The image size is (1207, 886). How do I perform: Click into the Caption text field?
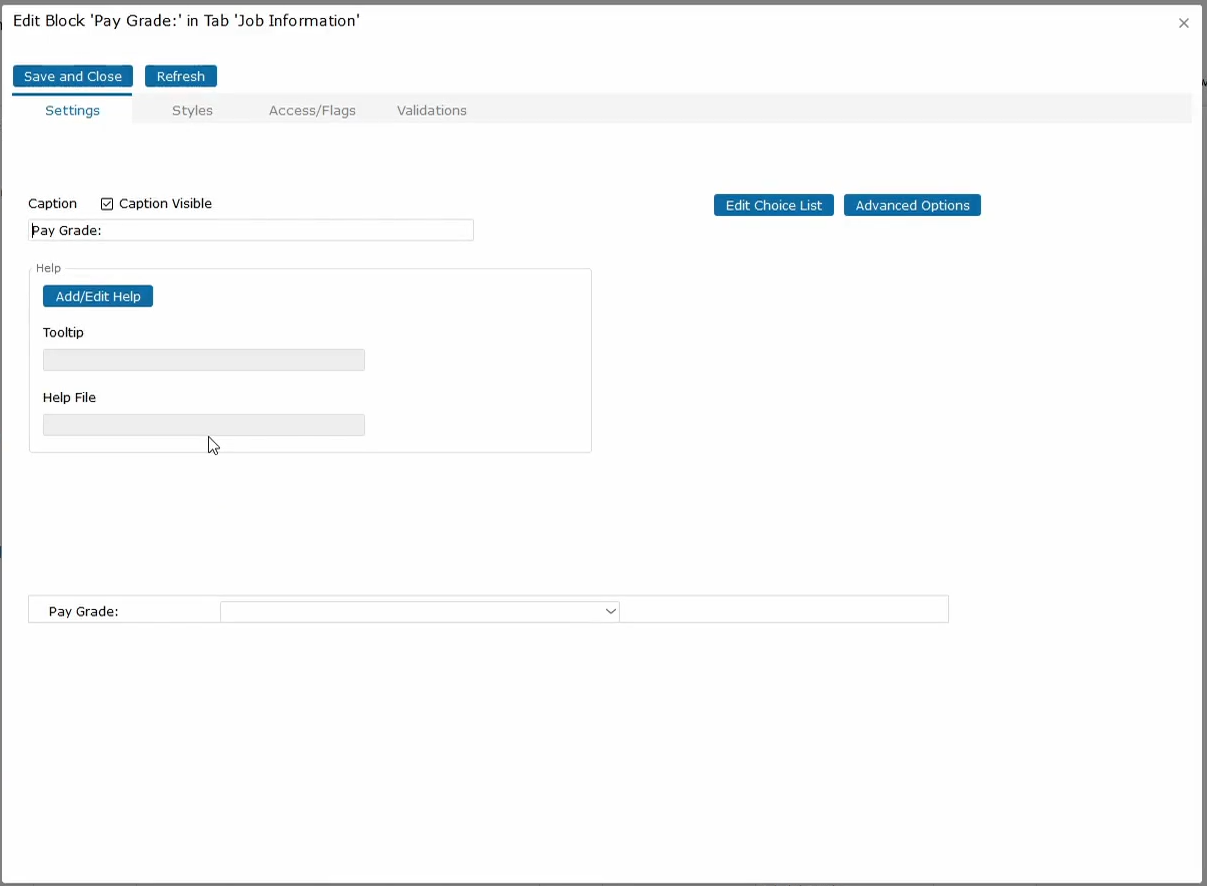click(250, 231)
